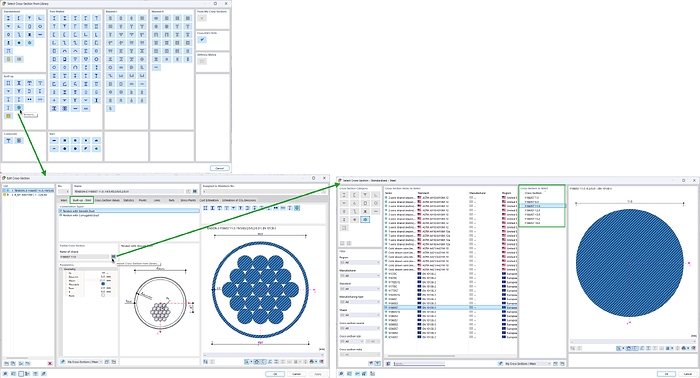Pick the angle L-section icon in the Standardized group
Viewport: 700px width, 378px height.
(40, 18)
